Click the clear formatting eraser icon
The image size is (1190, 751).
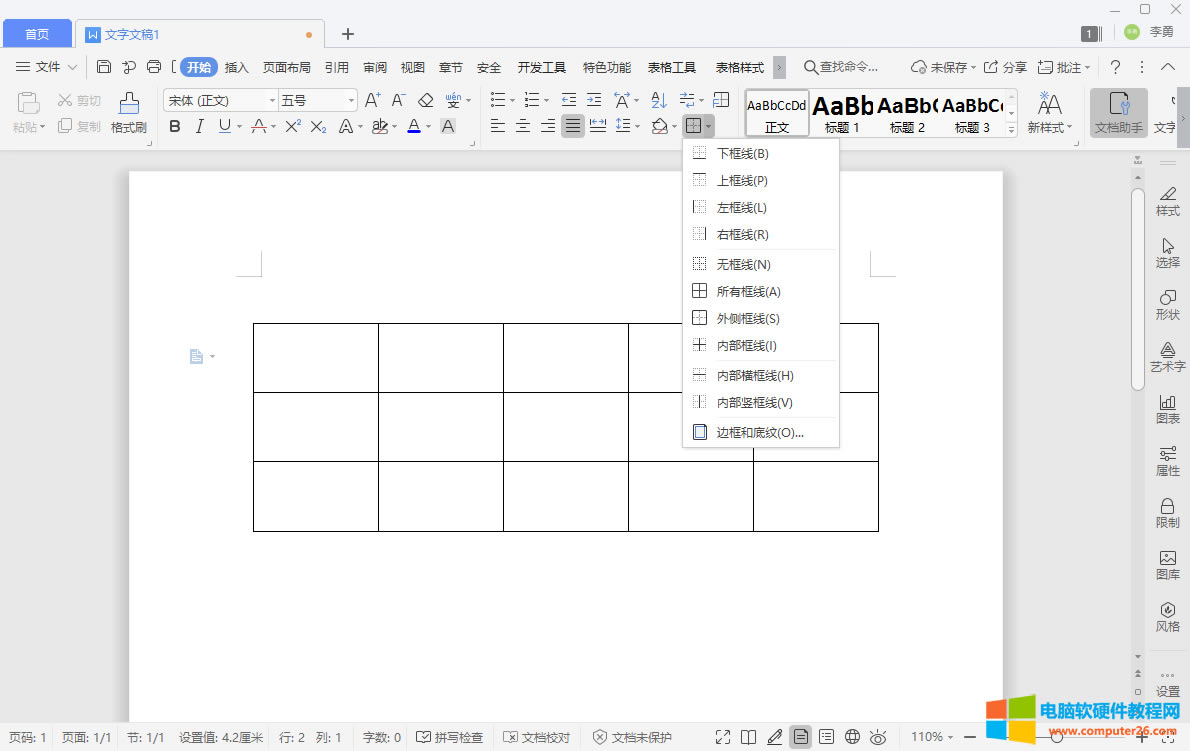pyautogui.click(x=426, y=100)
